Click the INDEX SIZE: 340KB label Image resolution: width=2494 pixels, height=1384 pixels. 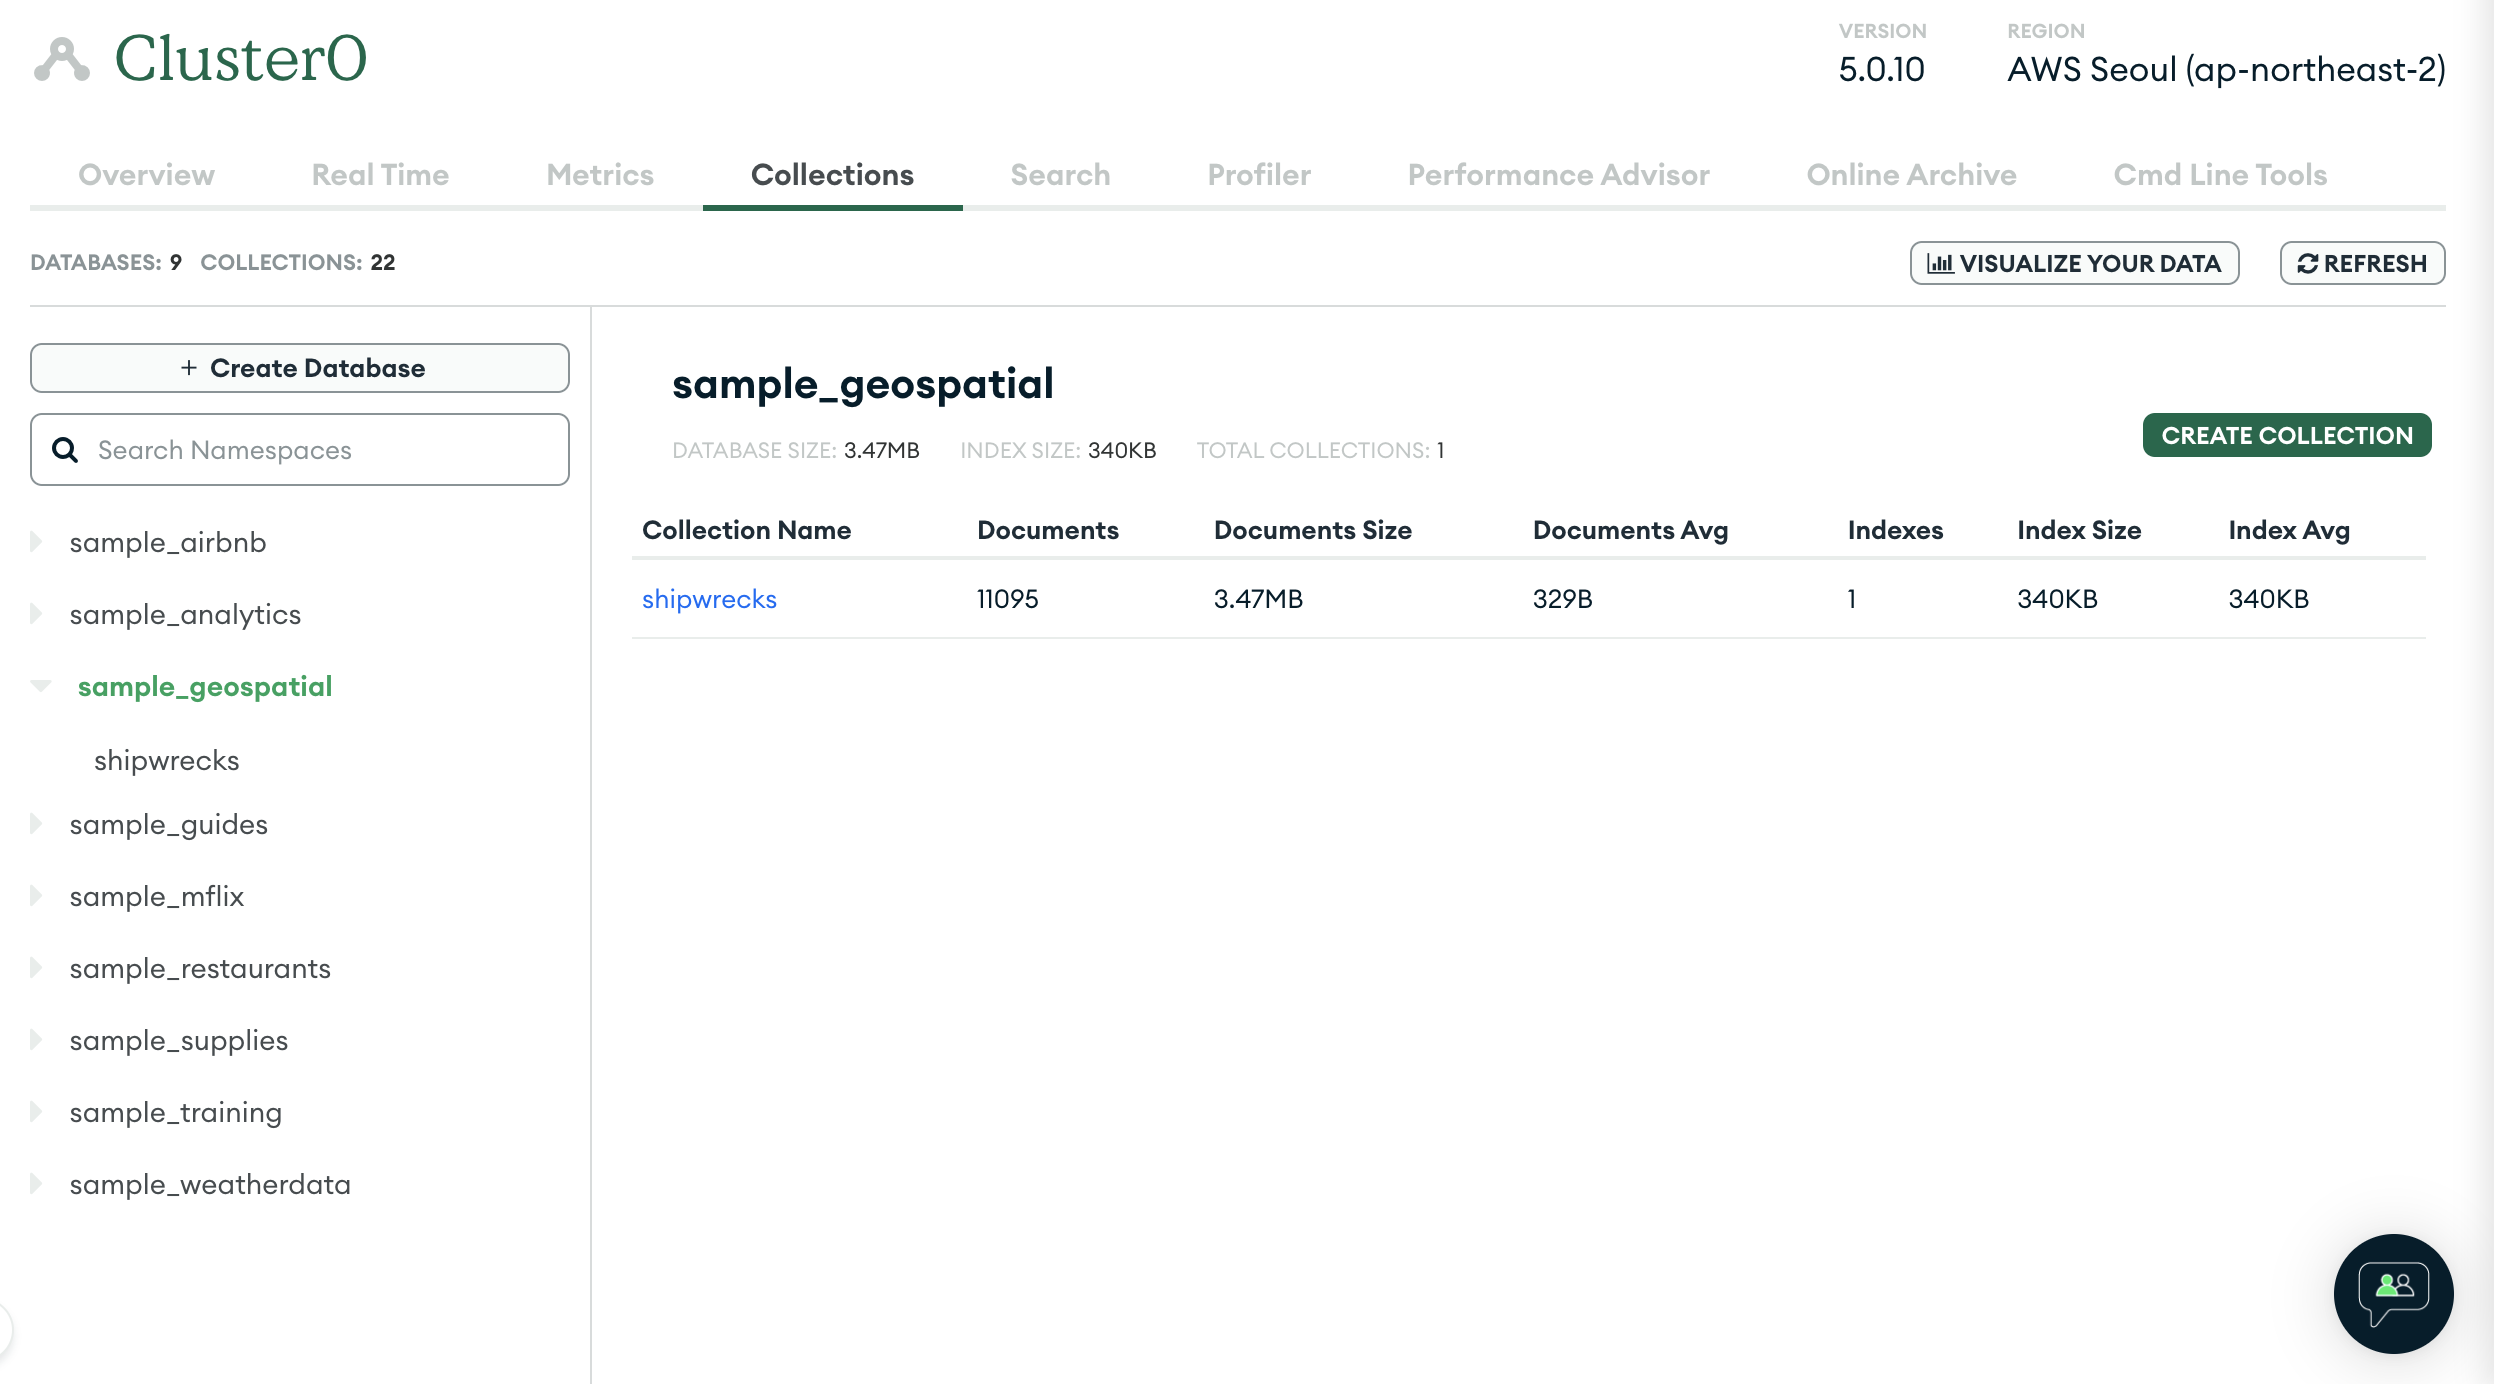1058,450
